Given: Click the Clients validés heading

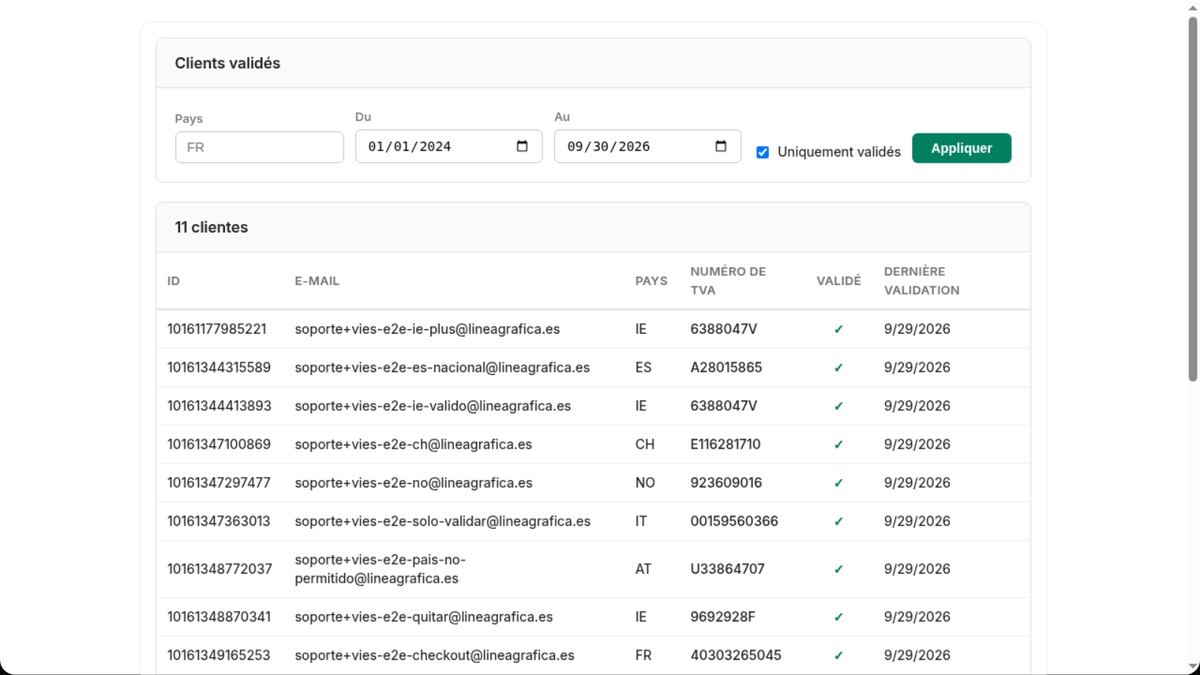Looking at the screenshot, I should (x=227, y=63).
